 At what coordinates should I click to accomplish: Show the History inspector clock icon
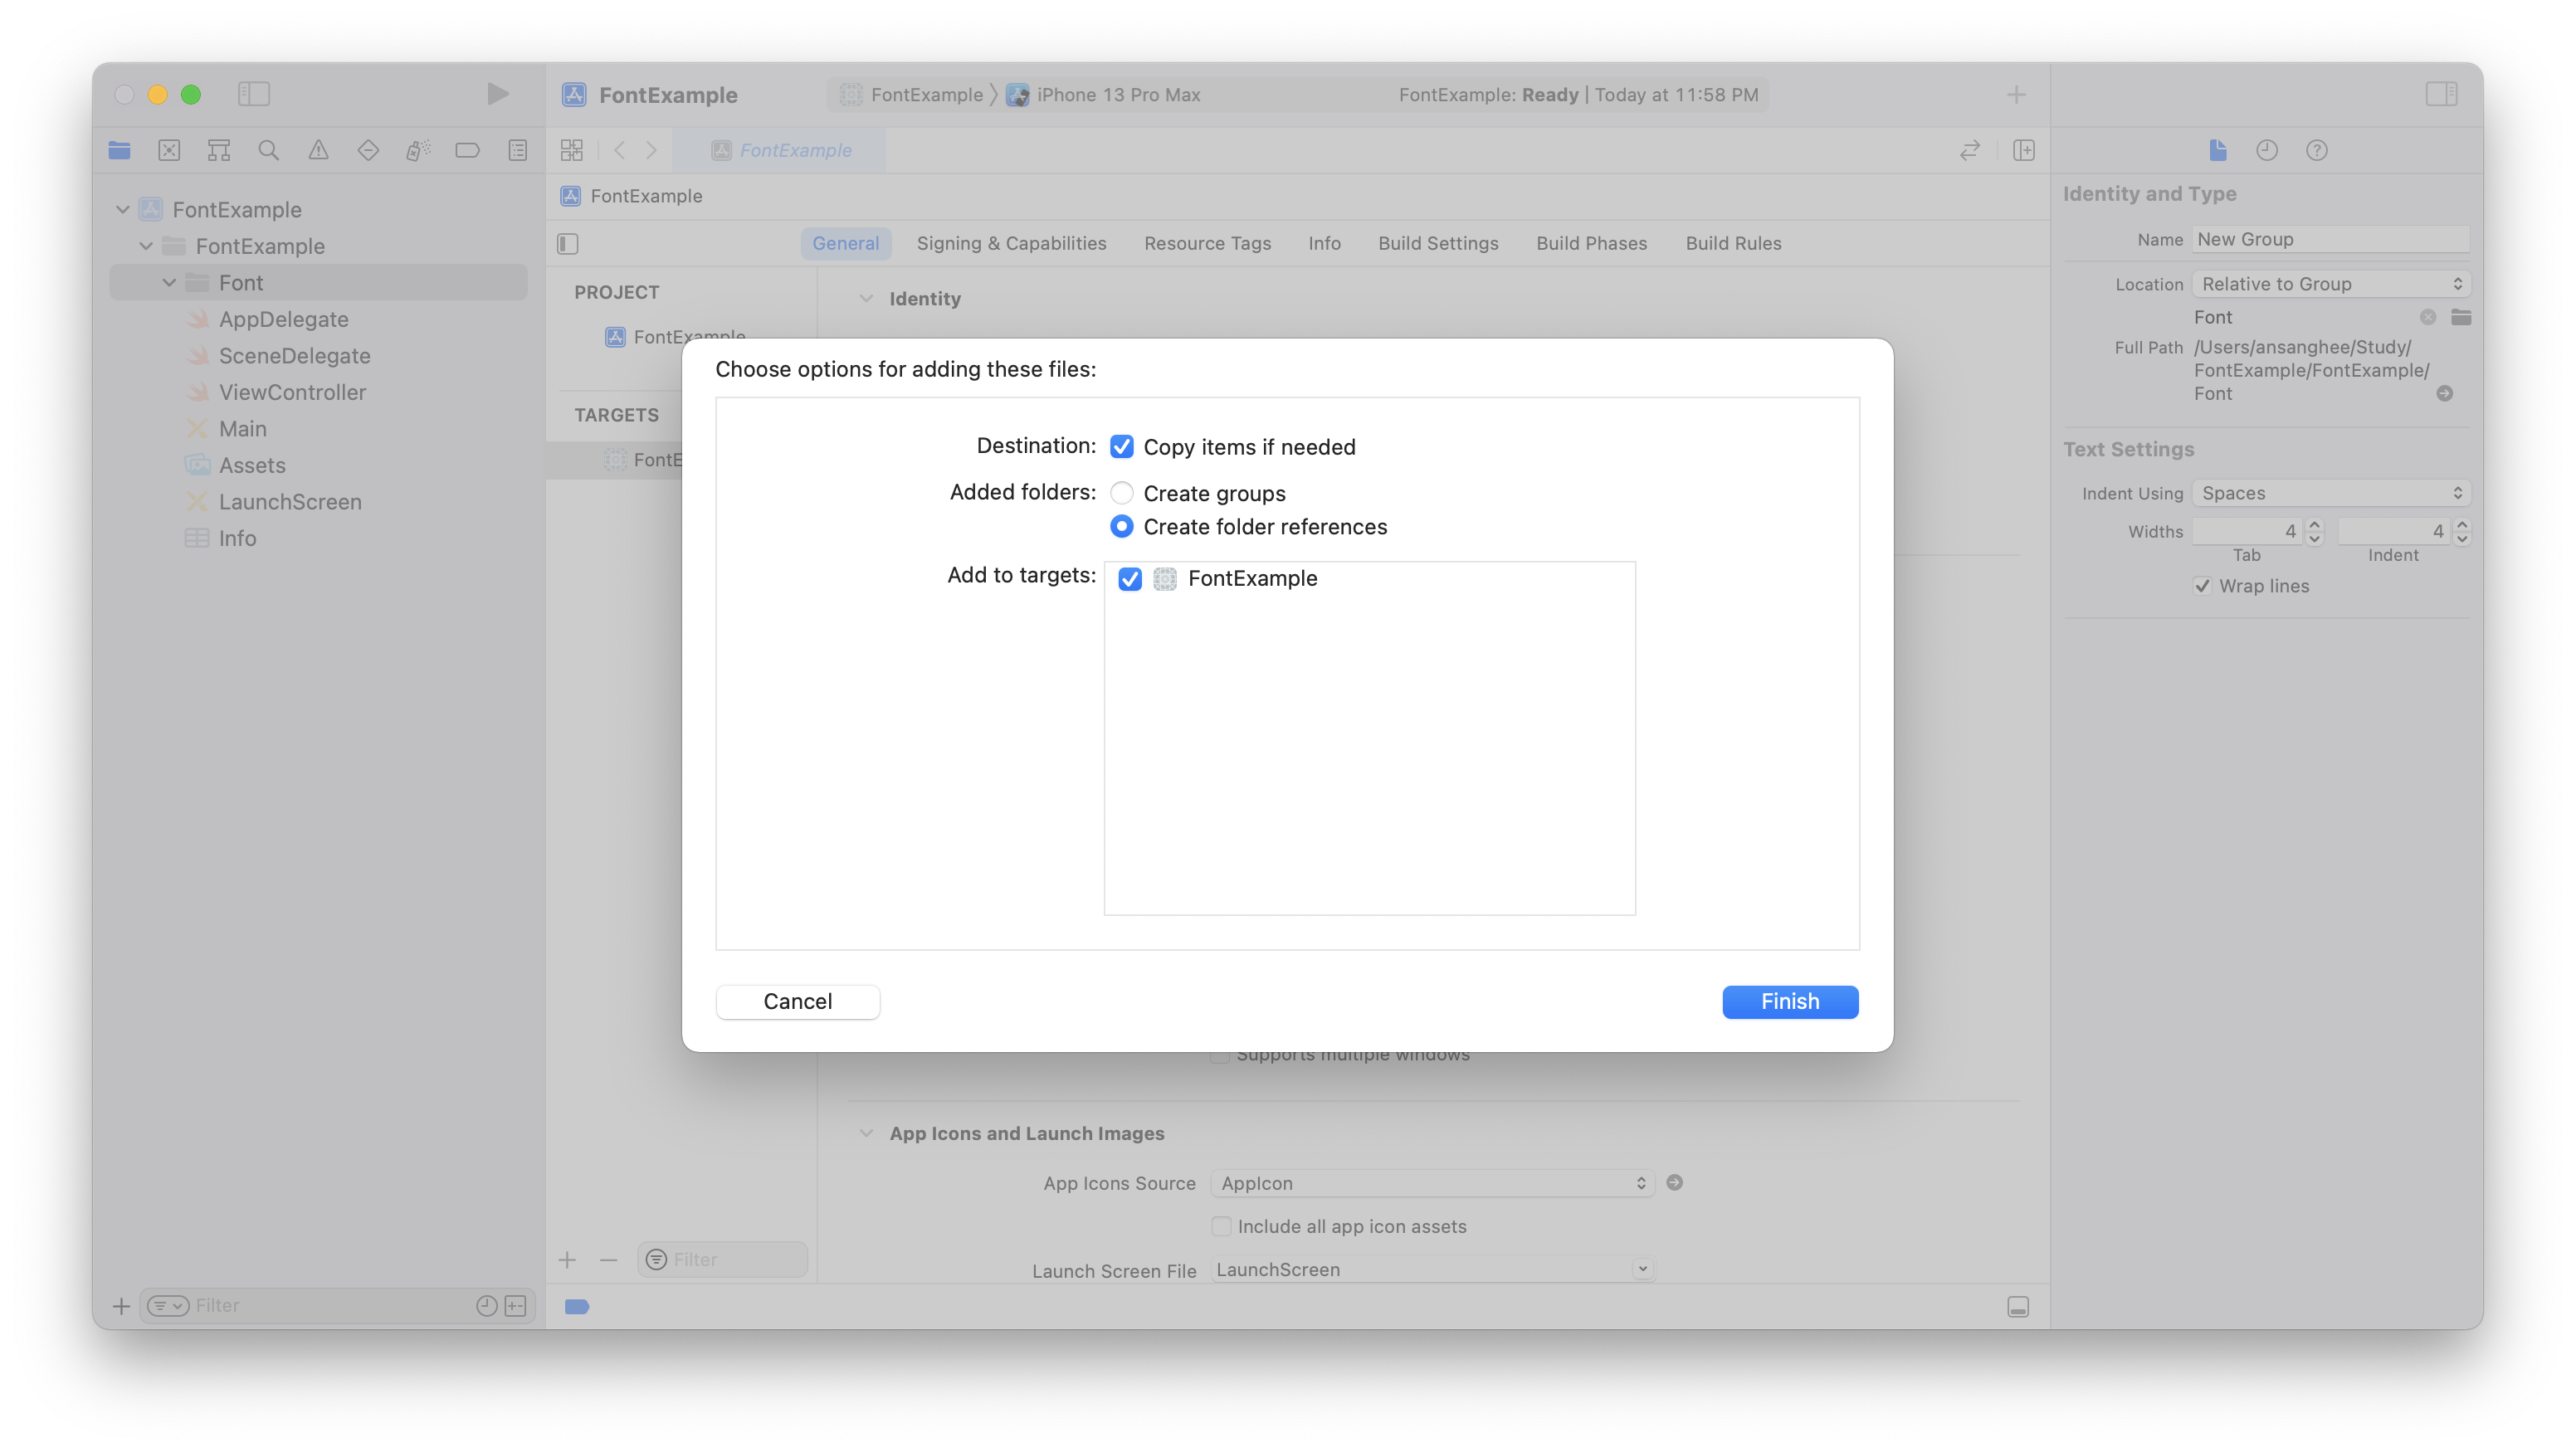[x=2266, y=150]
